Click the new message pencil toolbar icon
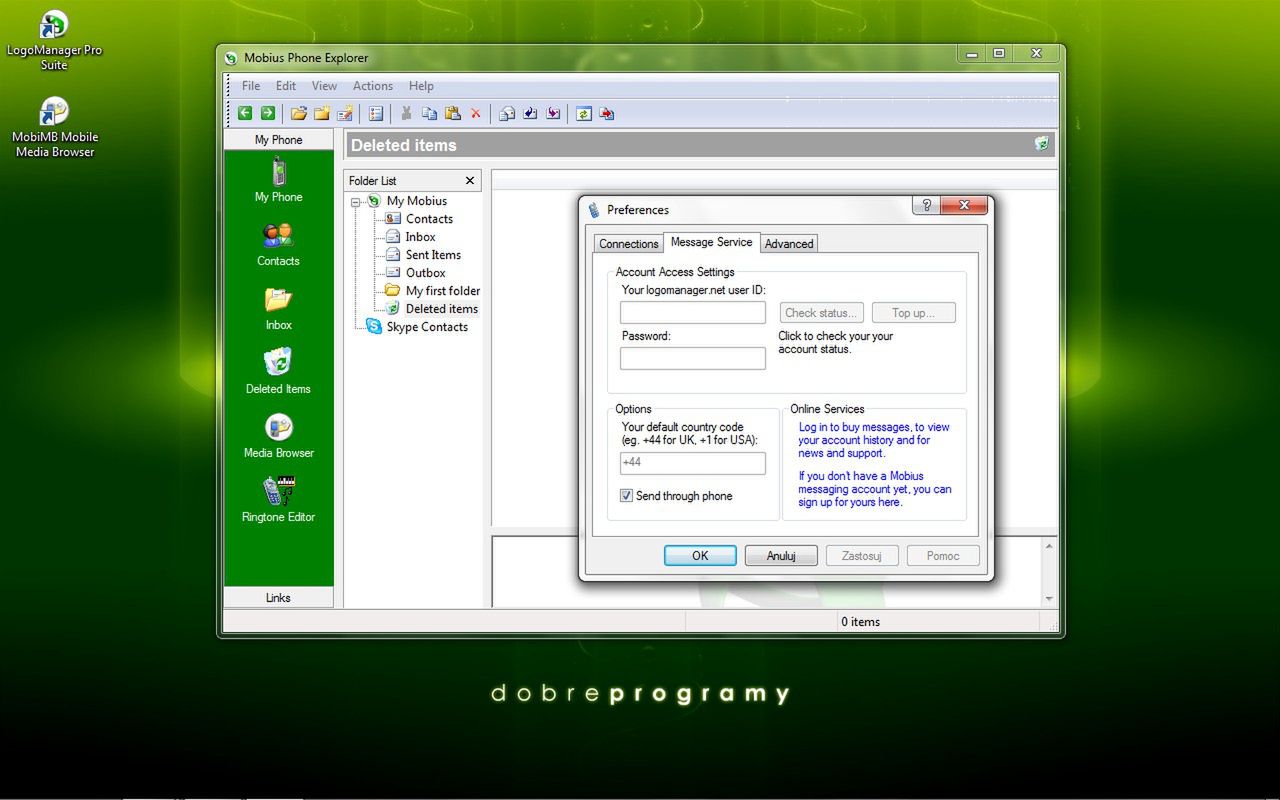 click(x=345, y=113)
